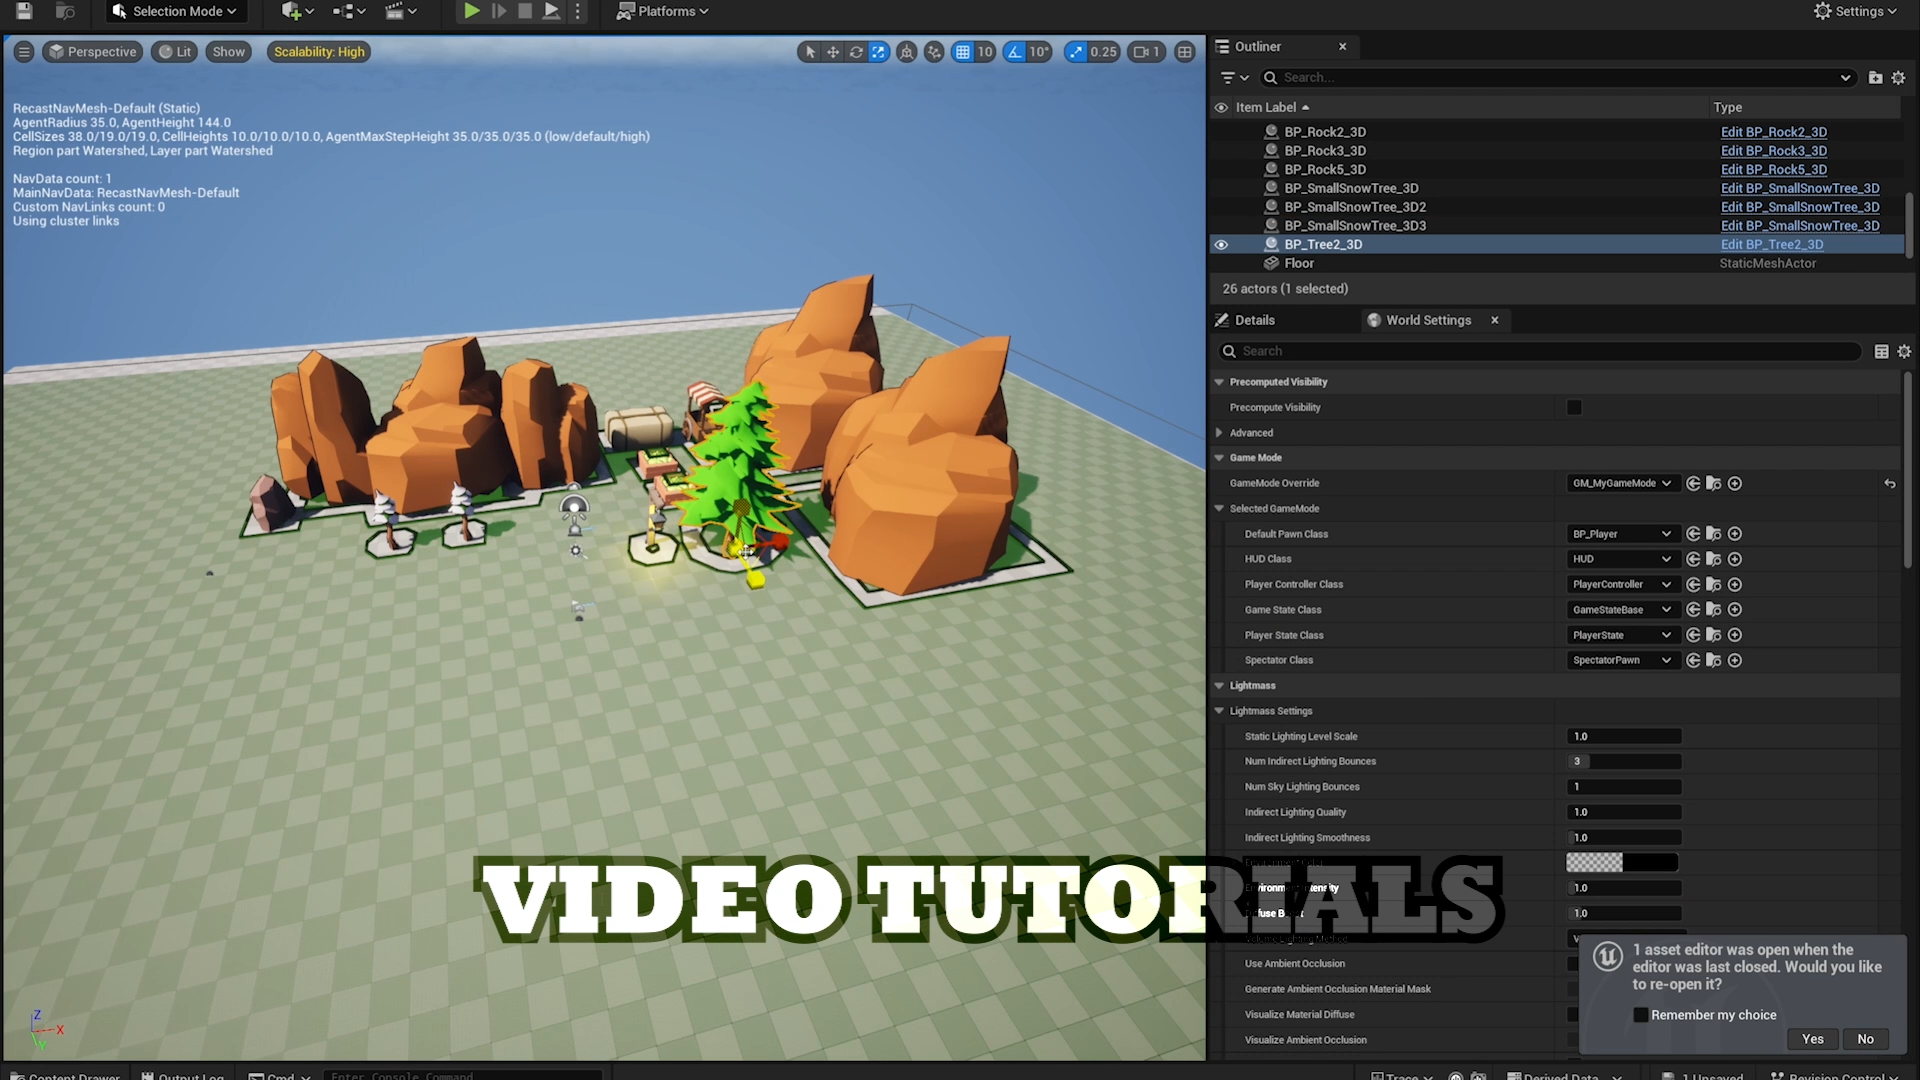Click the viewport layout maximize icon

(1185, 52)
